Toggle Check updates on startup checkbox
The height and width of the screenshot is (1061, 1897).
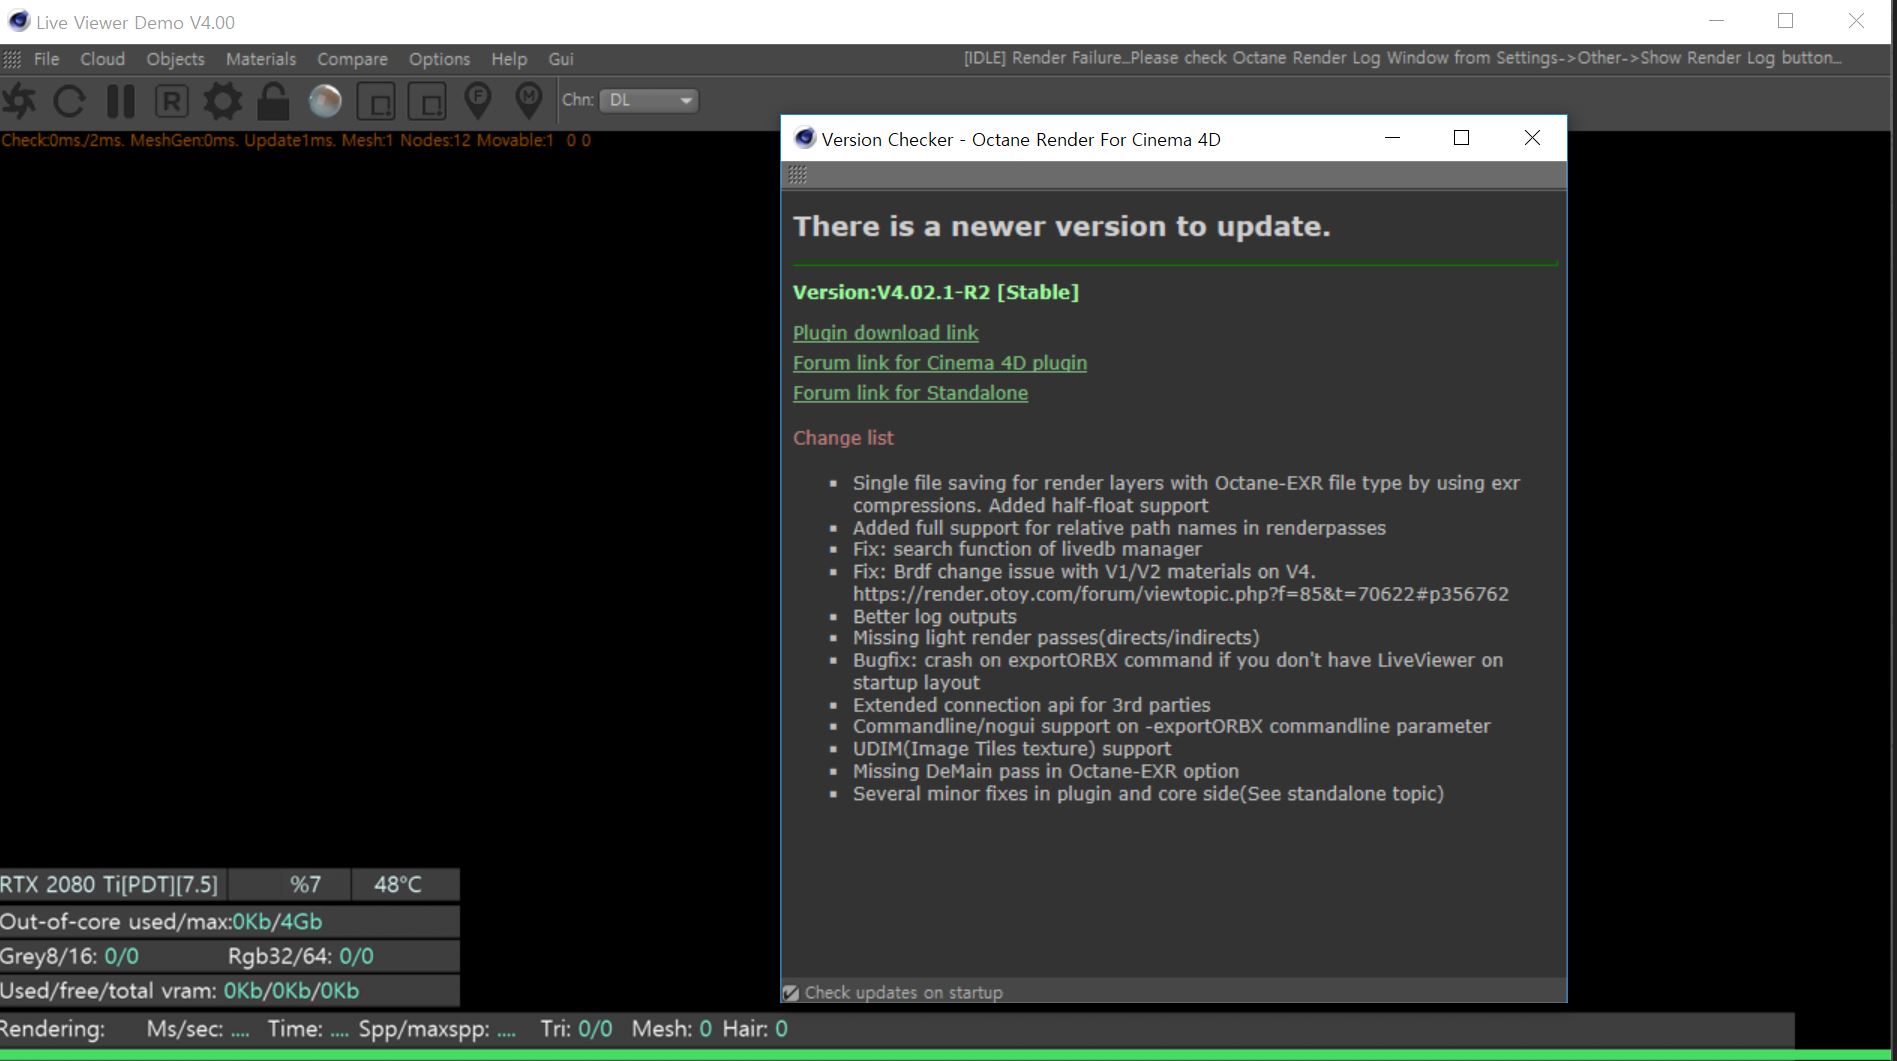tap(791, 993)
